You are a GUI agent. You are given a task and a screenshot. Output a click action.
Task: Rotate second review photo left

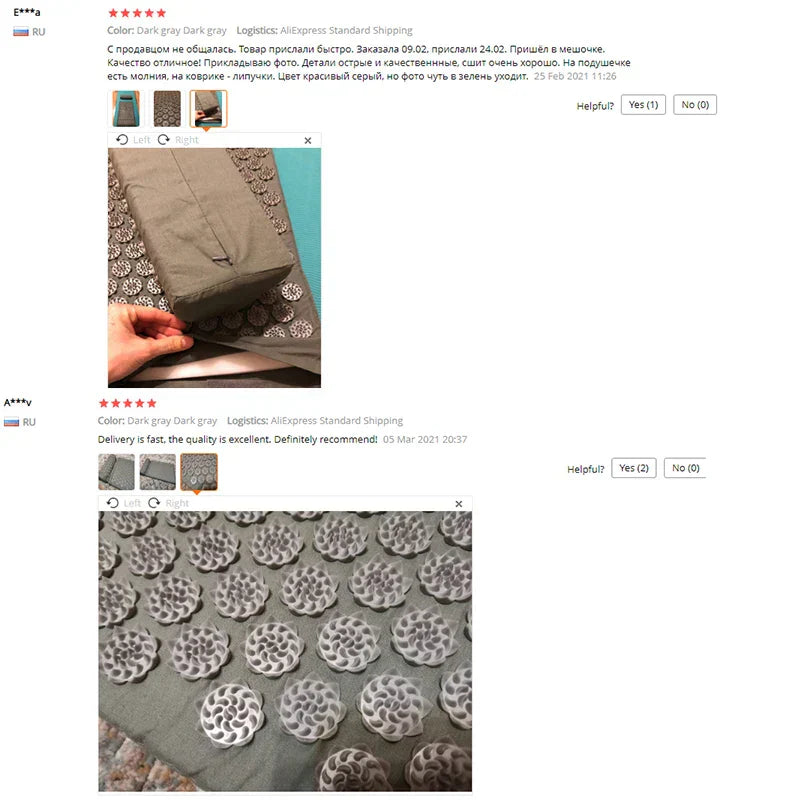tap(123, 503)
